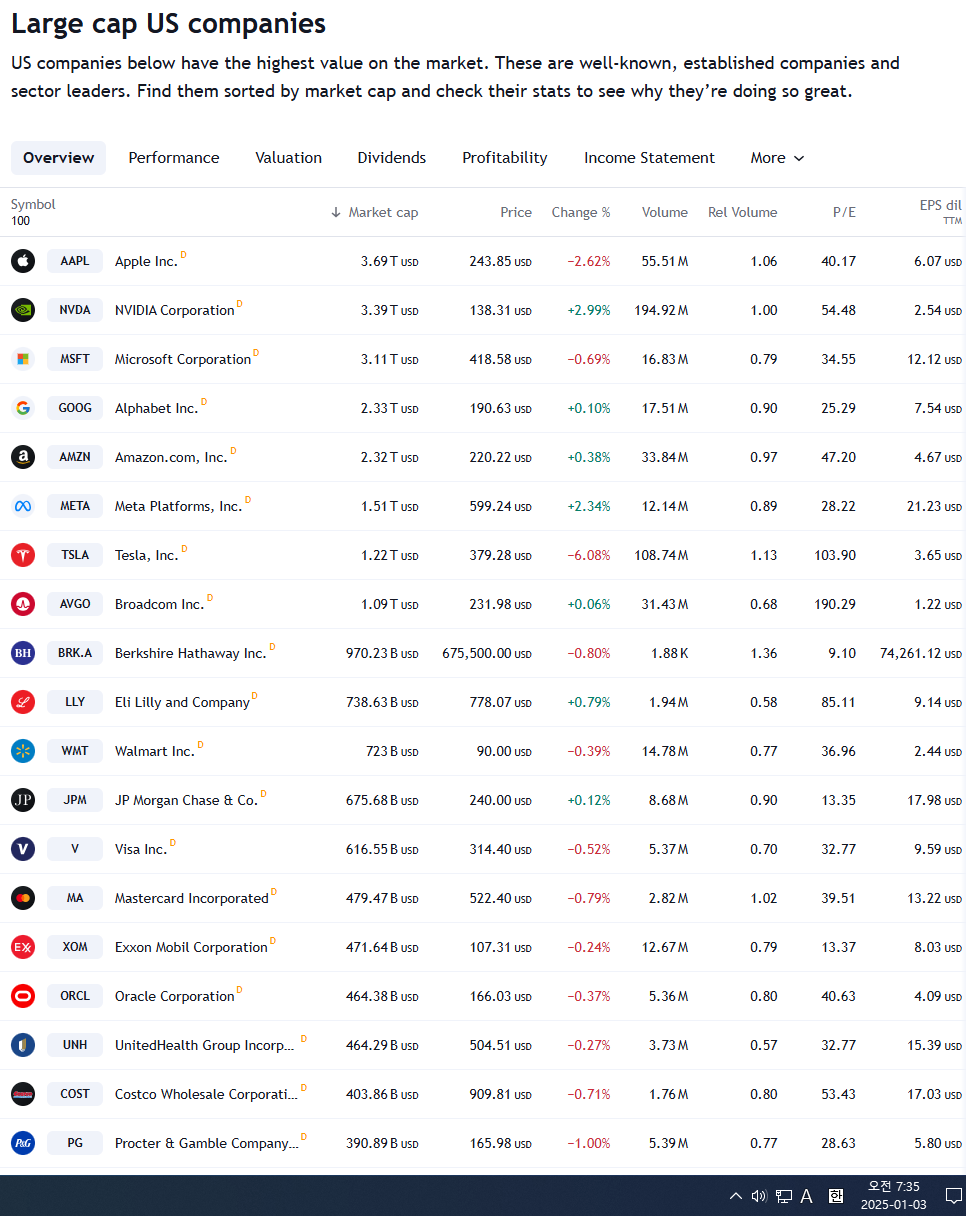Sort by the Volume column header
The height and width of the screenshot is (1216, 966).
click(665, 212)
